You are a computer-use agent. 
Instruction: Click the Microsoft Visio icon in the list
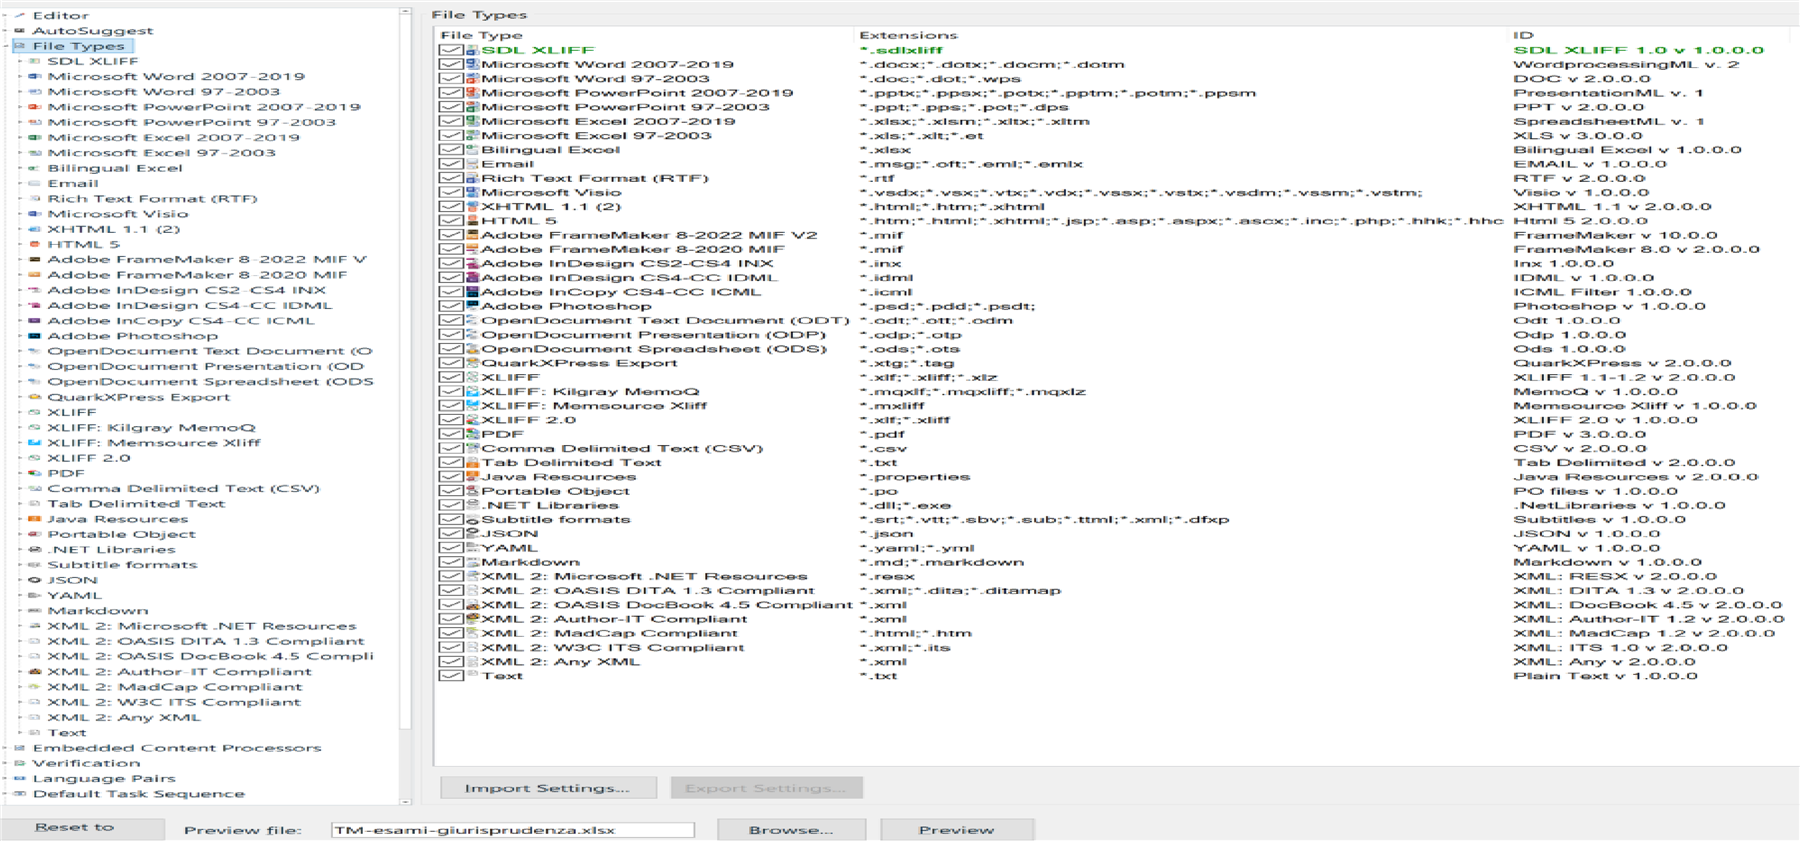[472, 192]
